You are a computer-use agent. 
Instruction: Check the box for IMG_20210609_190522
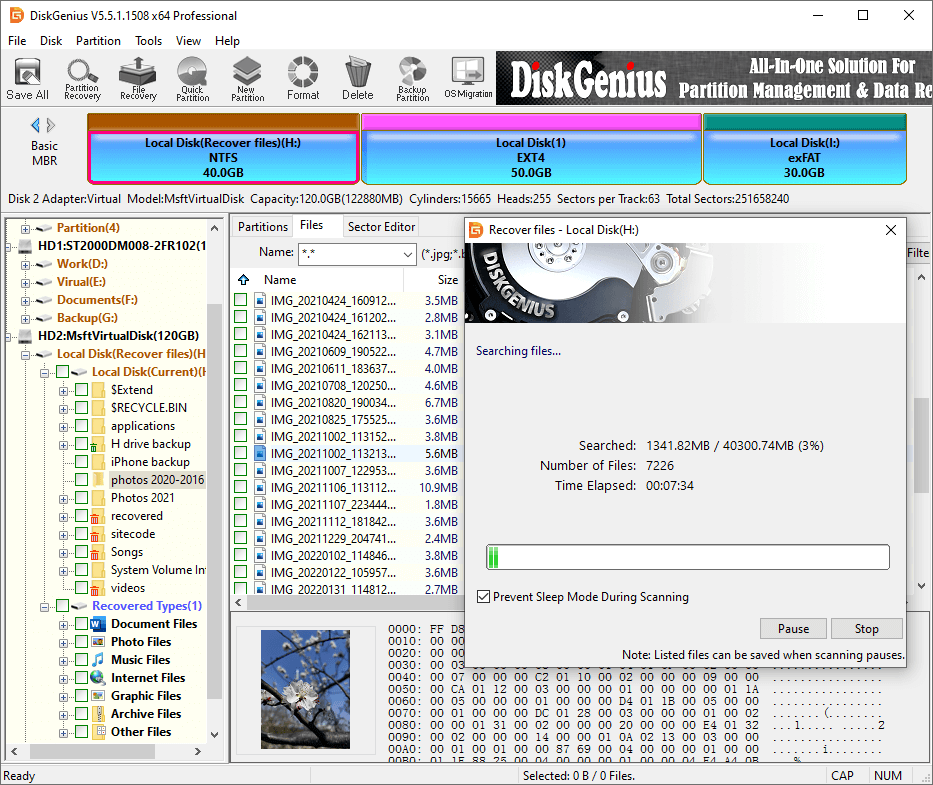[240, 351]
